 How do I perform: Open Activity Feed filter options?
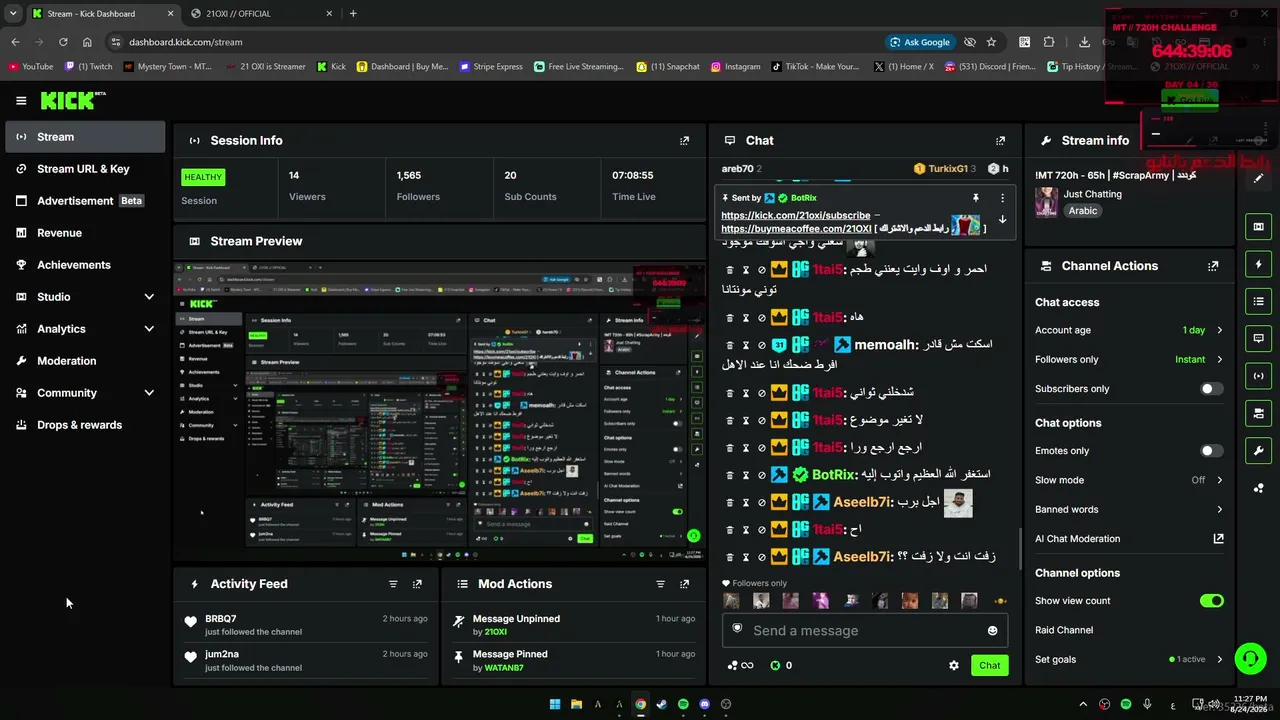(x=393, y=584)
